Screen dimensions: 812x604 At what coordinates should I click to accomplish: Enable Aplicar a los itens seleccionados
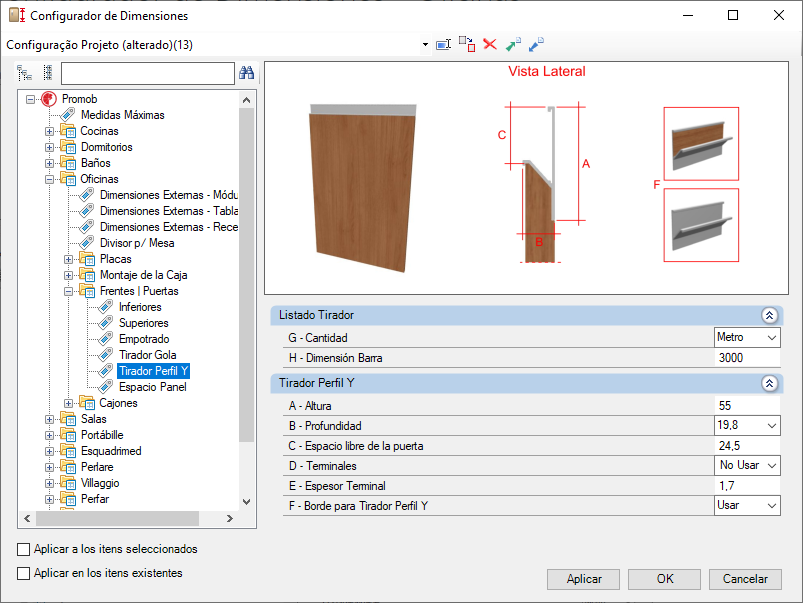(23, 549)
